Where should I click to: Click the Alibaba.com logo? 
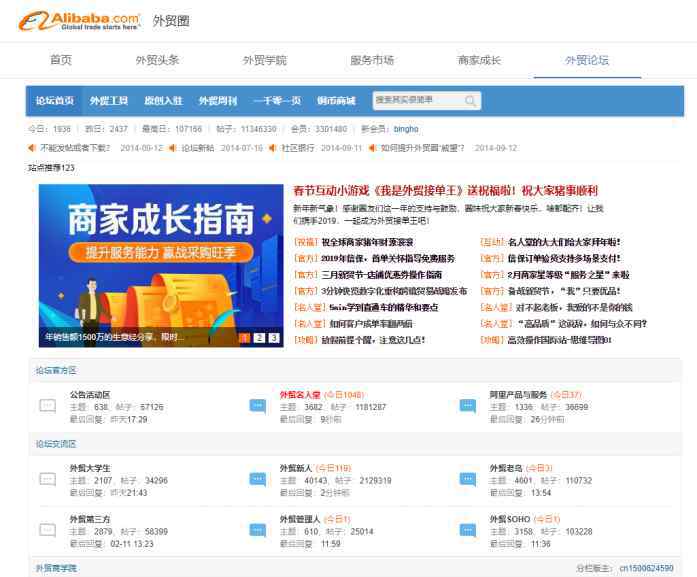pyautogui.click(x=80, y=21)
